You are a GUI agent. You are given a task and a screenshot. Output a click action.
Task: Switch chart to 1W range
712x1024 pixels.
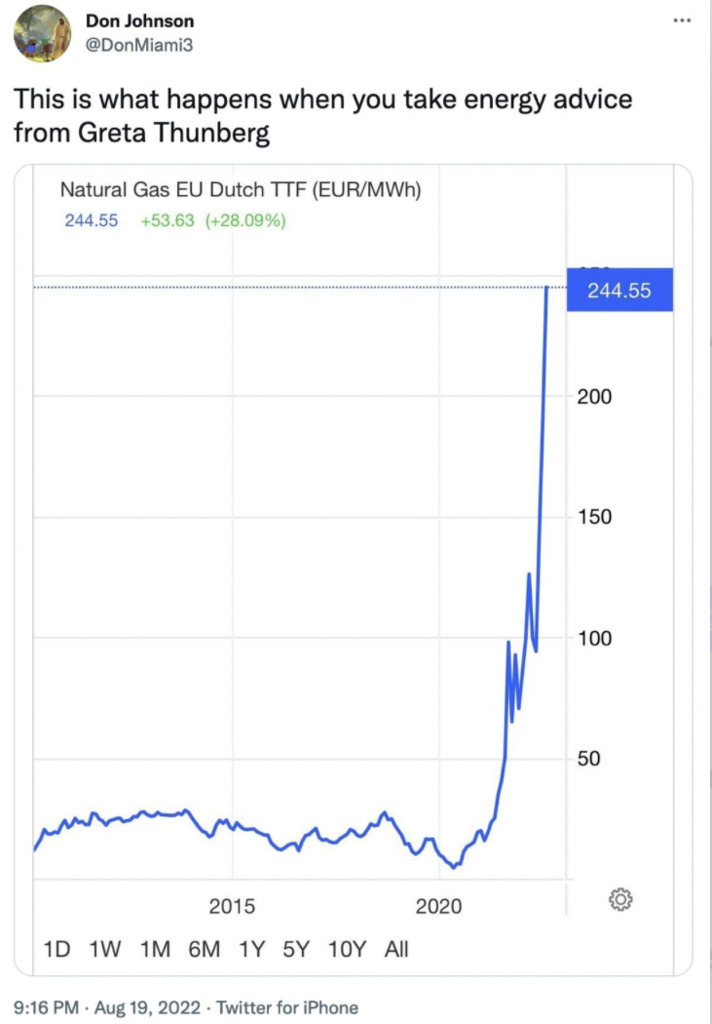click(105, 949)
